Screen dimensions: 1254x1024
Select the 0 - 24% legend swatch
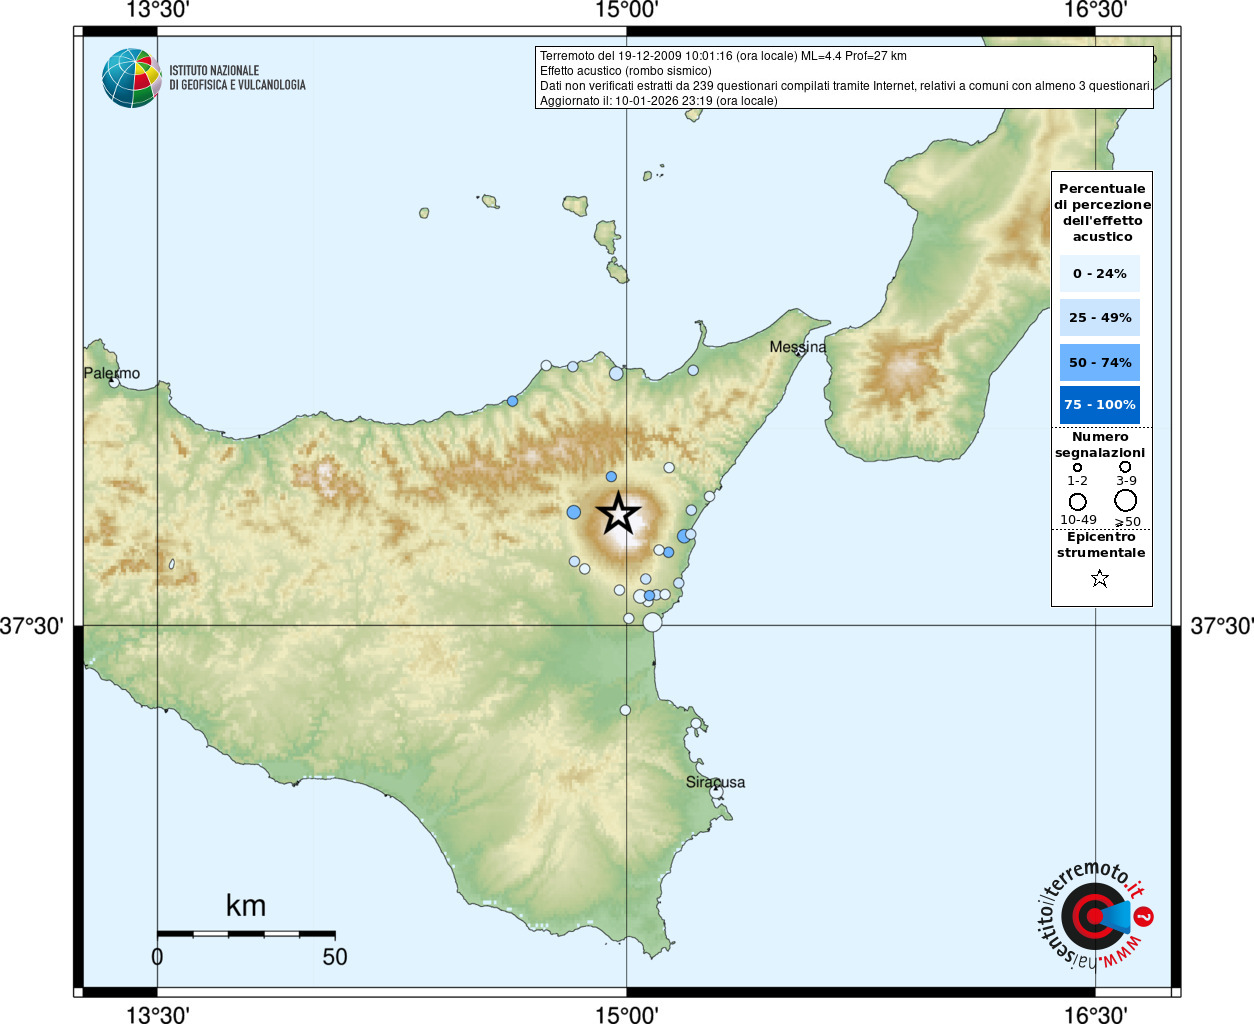(1100, 273)
